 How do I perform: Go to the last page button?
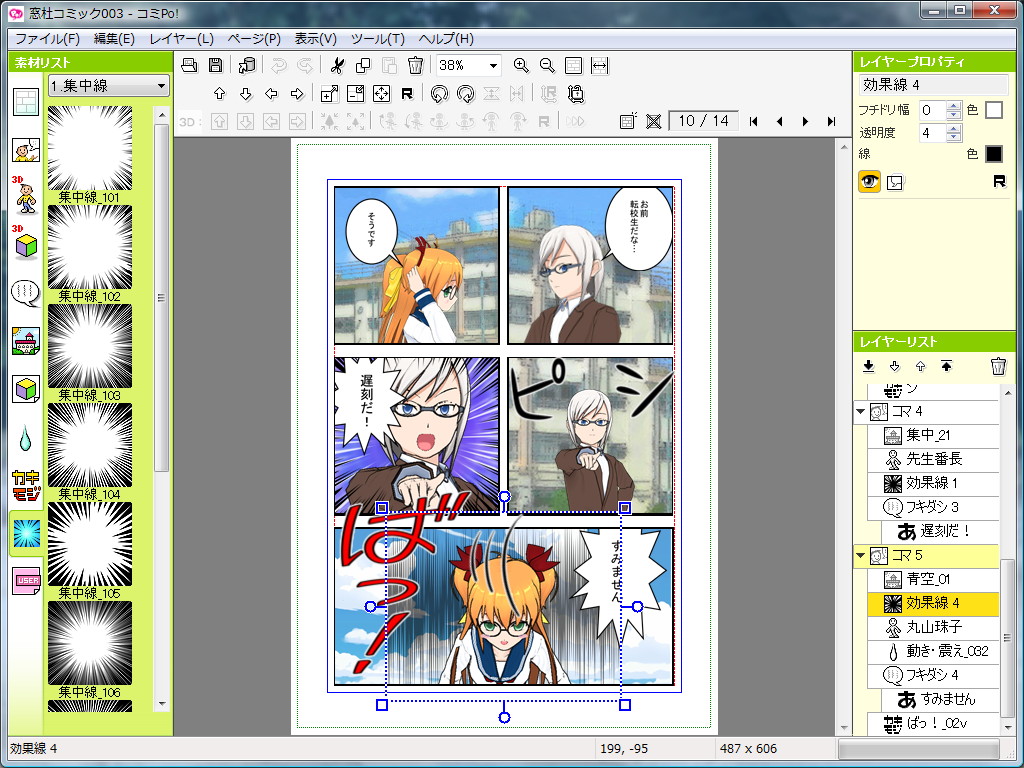(831, 121)
